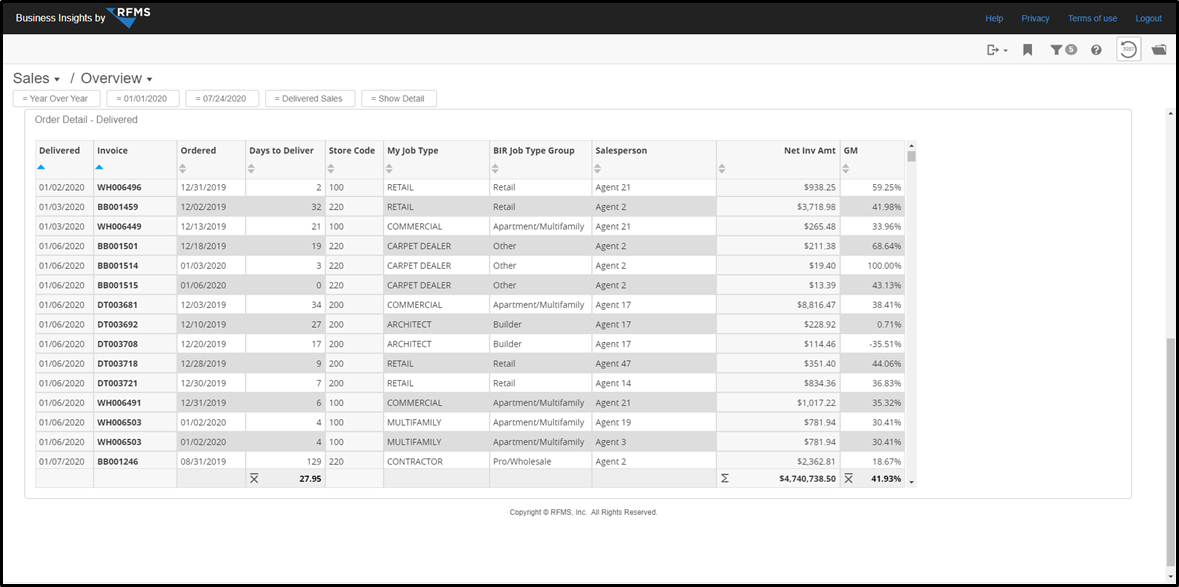Open the Privacy link
Viewport: 1179px width, 587px height.
point(1035,18)
